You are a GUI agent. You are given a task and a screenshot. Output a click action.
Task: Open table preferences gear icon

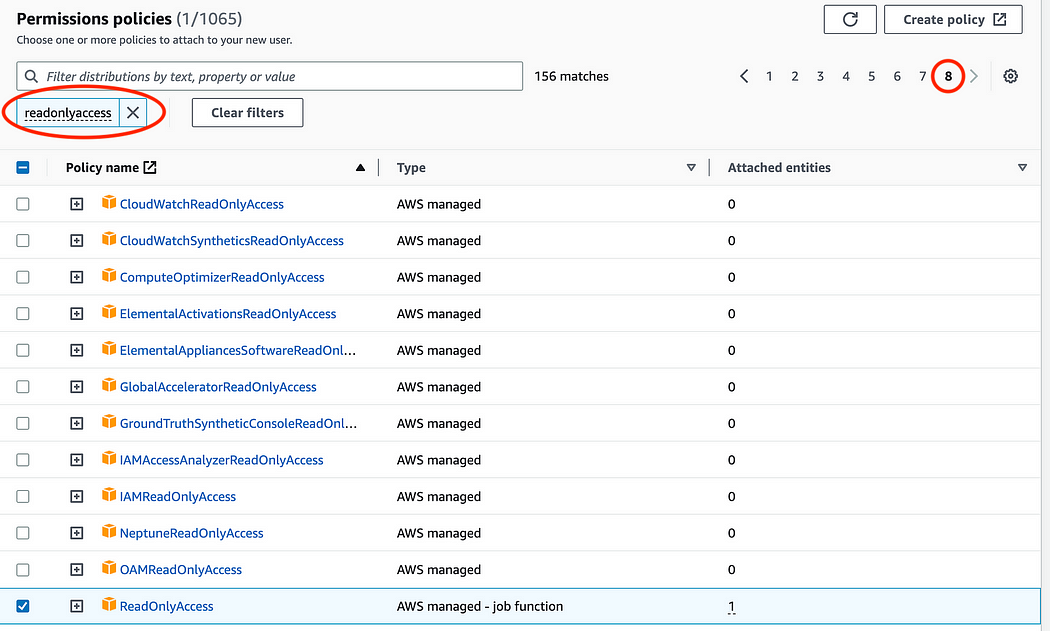pos(1010,76)
